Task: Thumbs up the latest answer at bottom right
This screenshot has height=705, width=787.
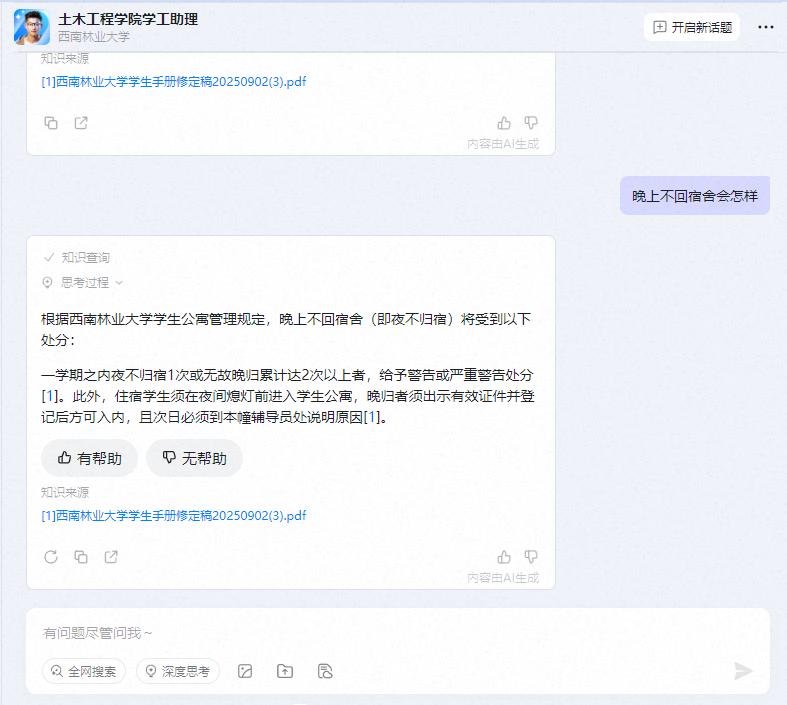Action: tap(504, 557)
